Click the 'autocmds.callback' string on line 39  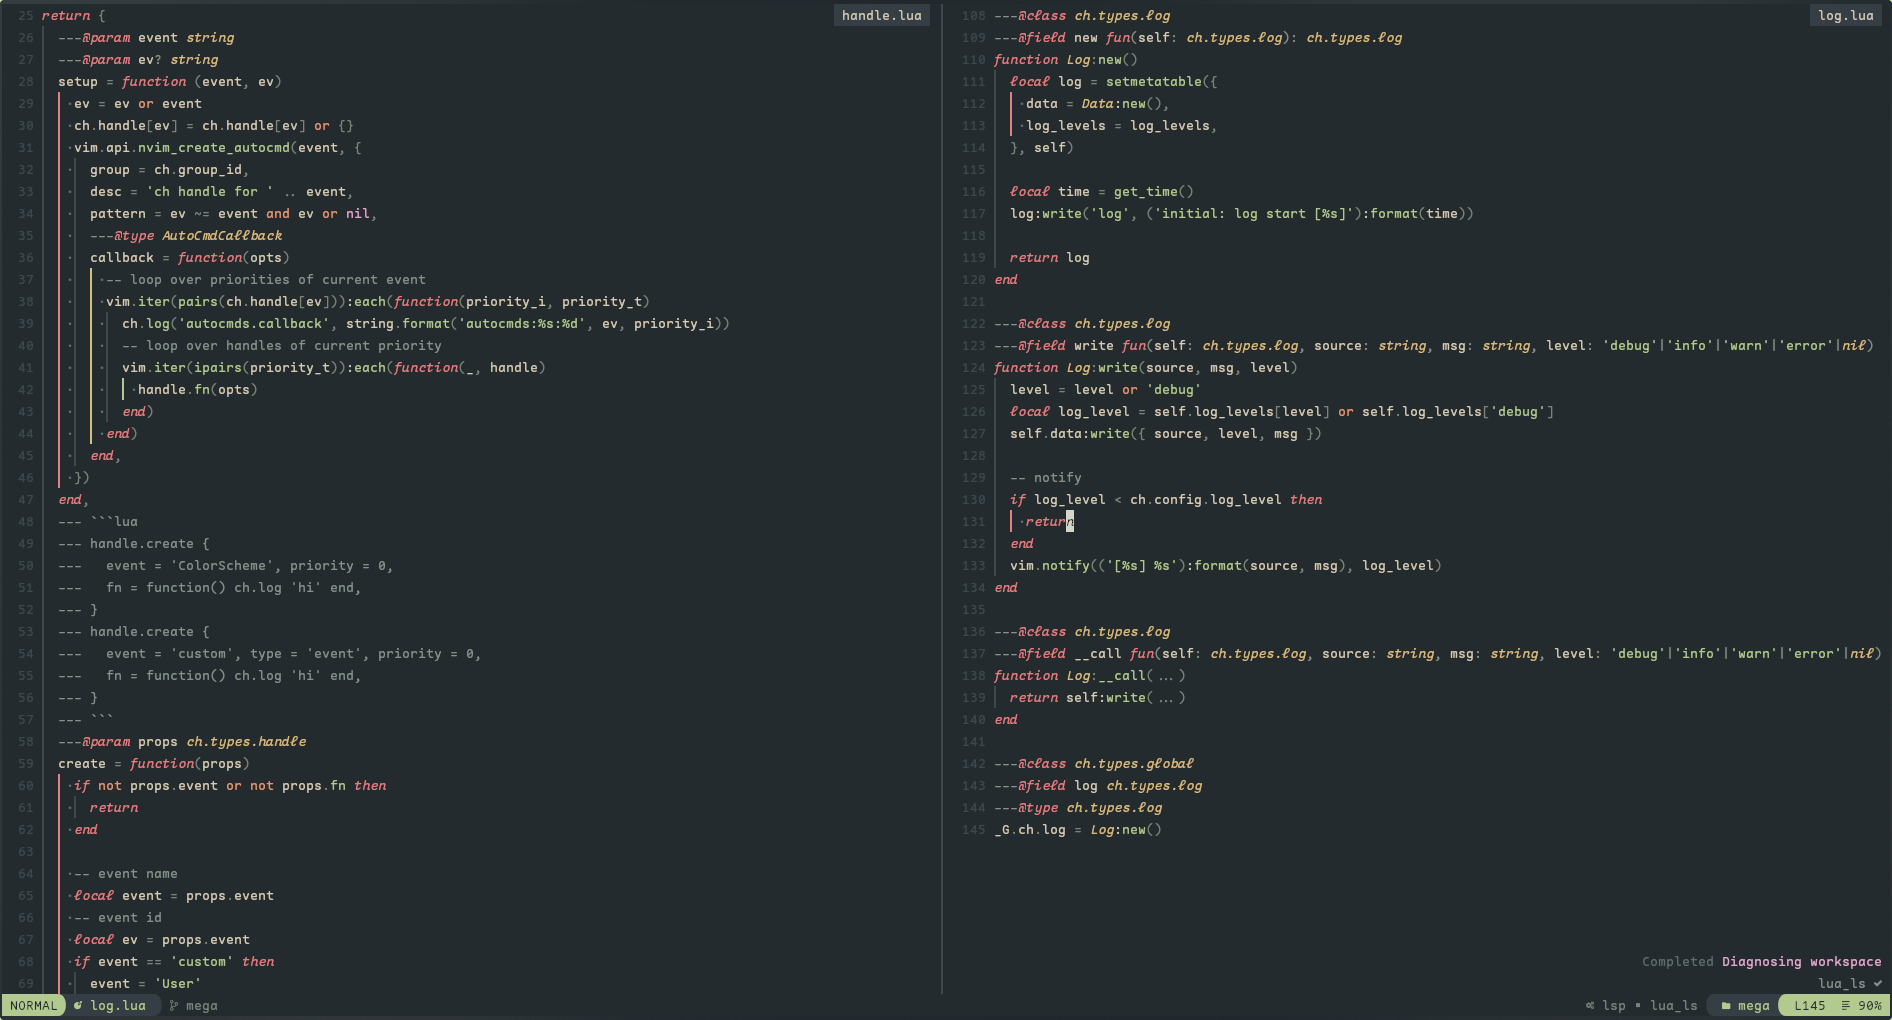254,323
